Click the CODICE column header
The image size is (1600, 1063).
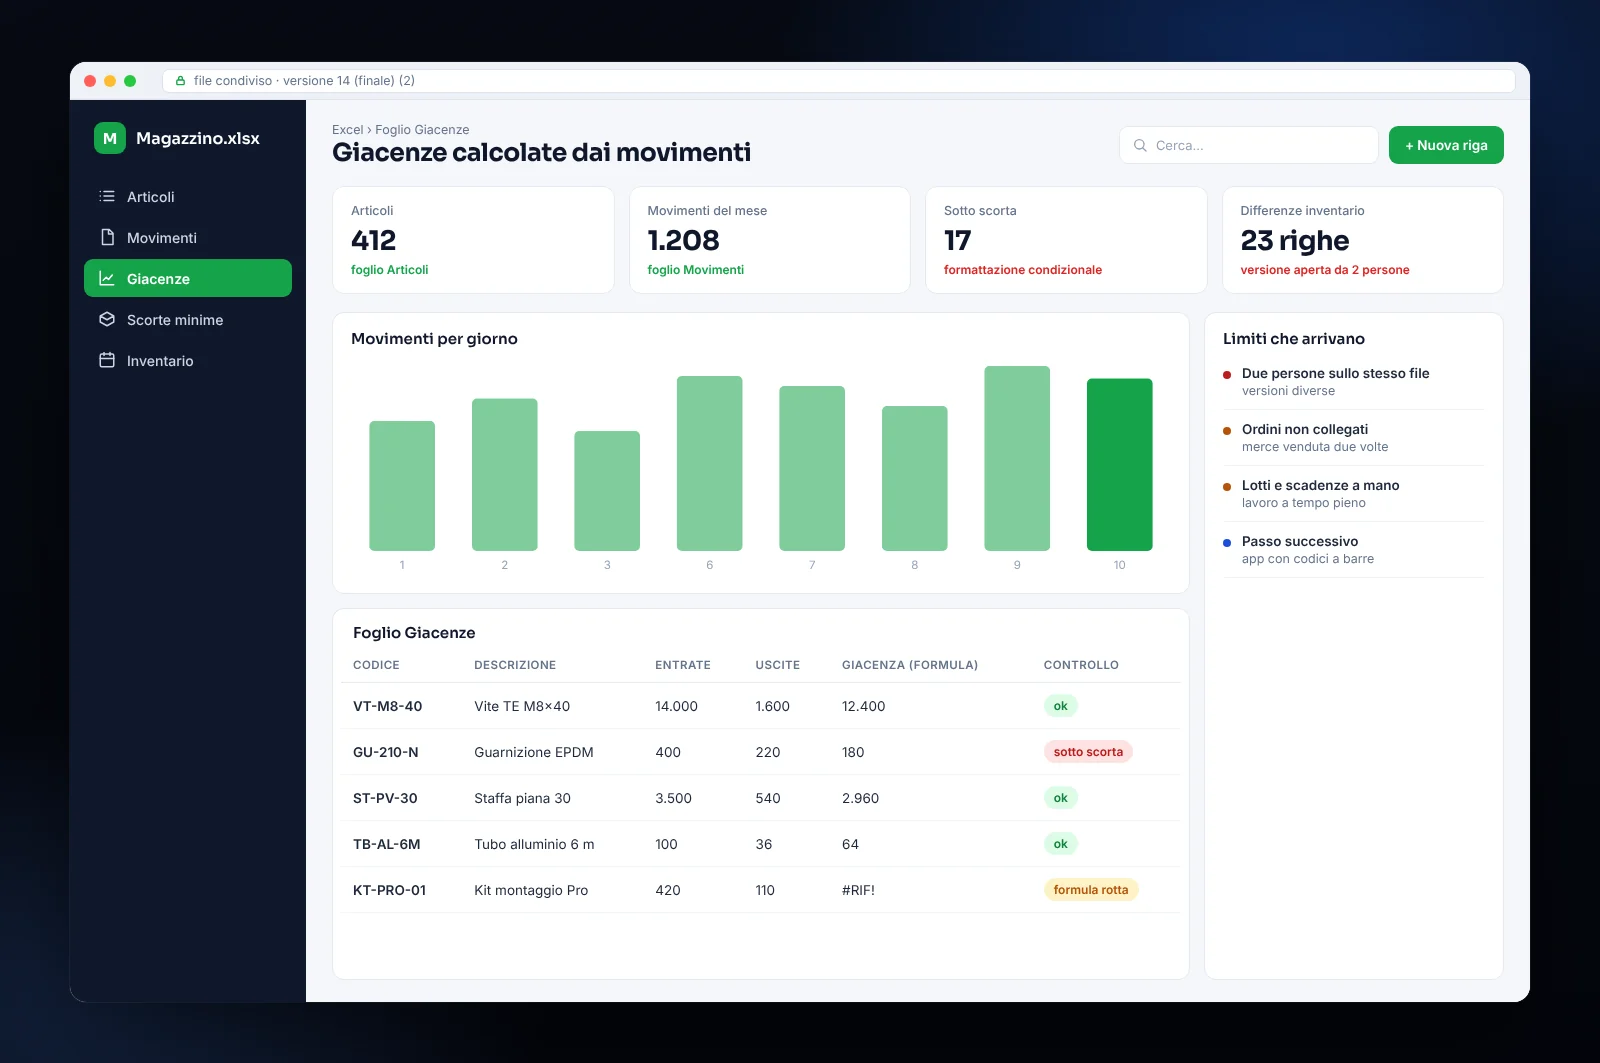click(376, 665)
